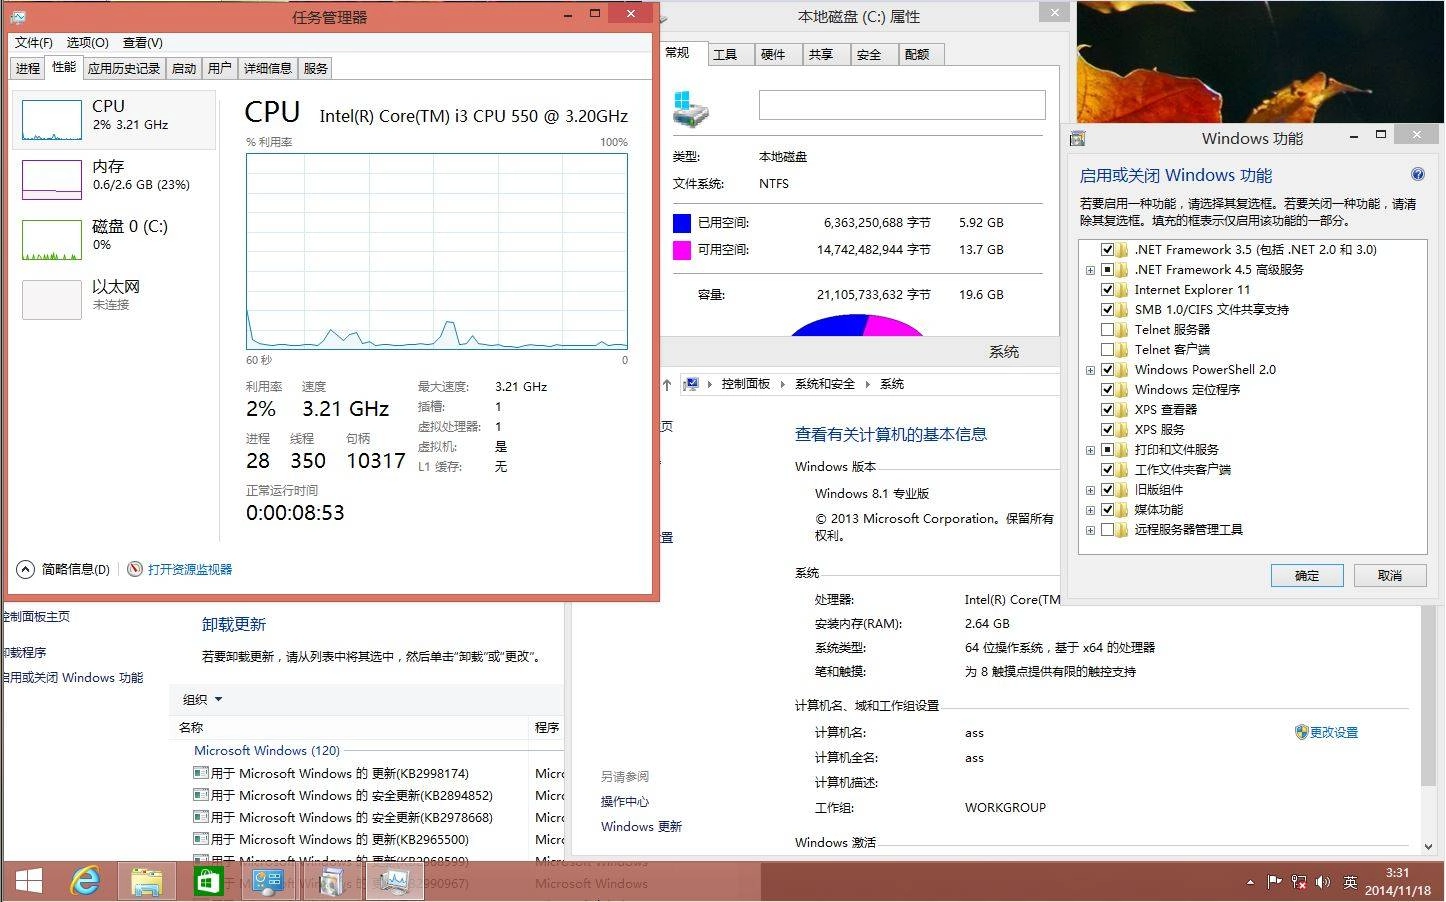The height and width of the screenshot is (902, 1446).
Task: Click the local disk drive icon
Action: click(x=691, y=109)
